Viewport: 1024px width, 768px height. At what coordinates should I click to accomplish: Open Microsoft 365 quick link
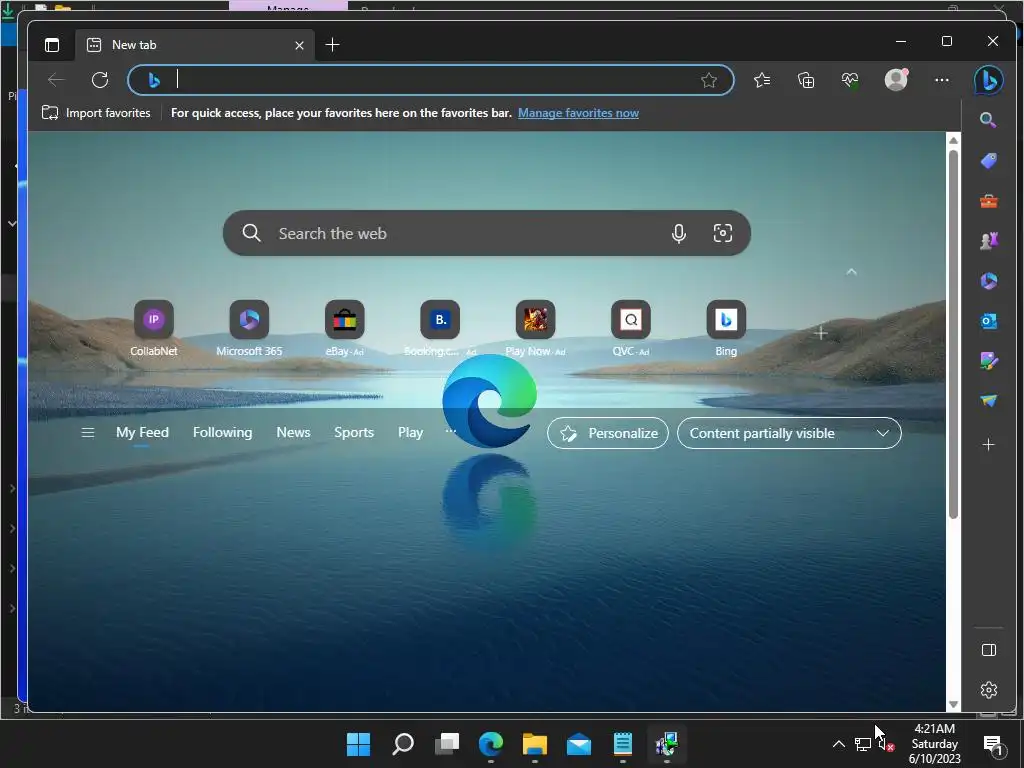249,328
